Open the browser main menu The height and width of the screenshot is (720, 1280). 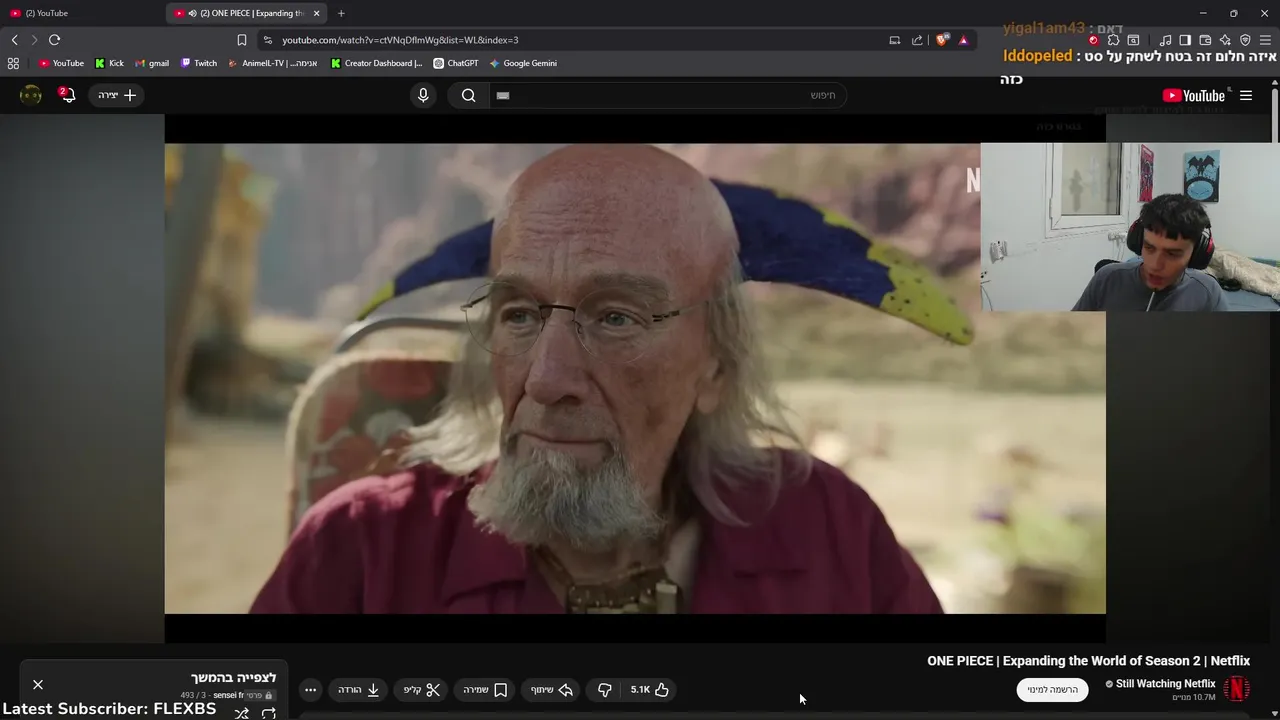tap(1265, 40)
